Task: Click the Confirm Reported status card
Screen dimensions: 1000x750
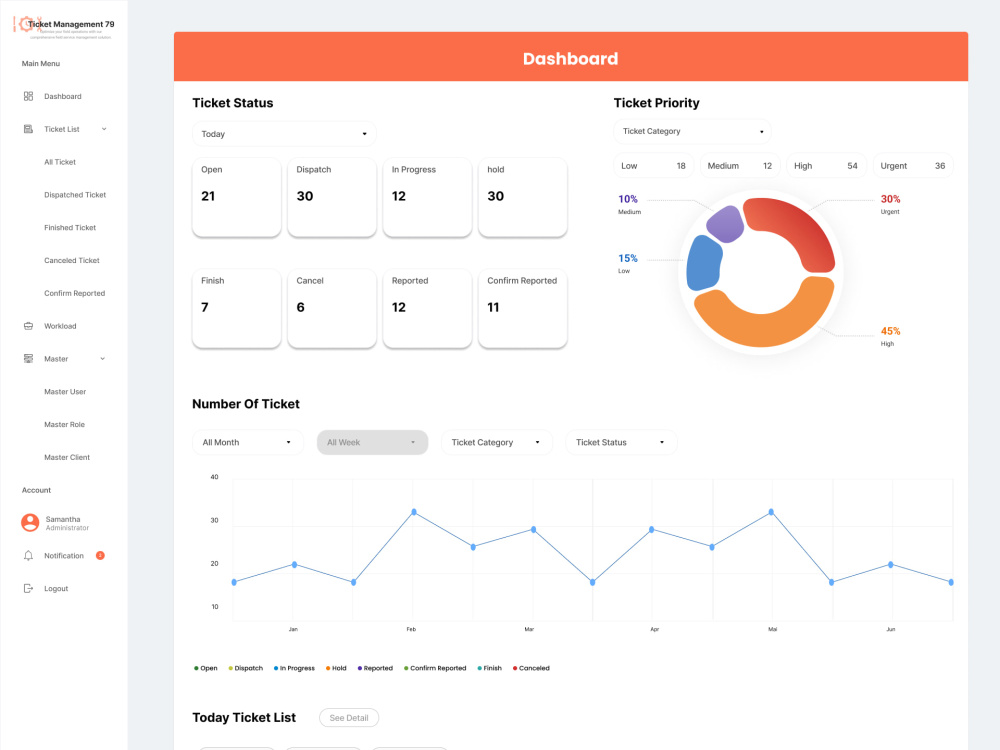Action: 523,308
